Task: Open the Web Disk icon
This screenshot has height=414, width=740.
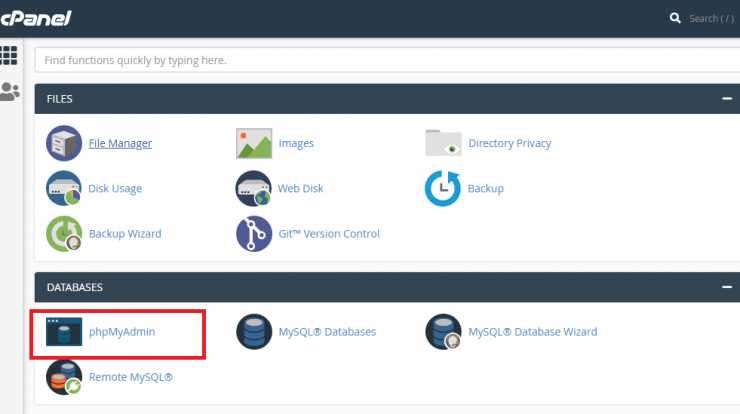Action: [254, 188]
